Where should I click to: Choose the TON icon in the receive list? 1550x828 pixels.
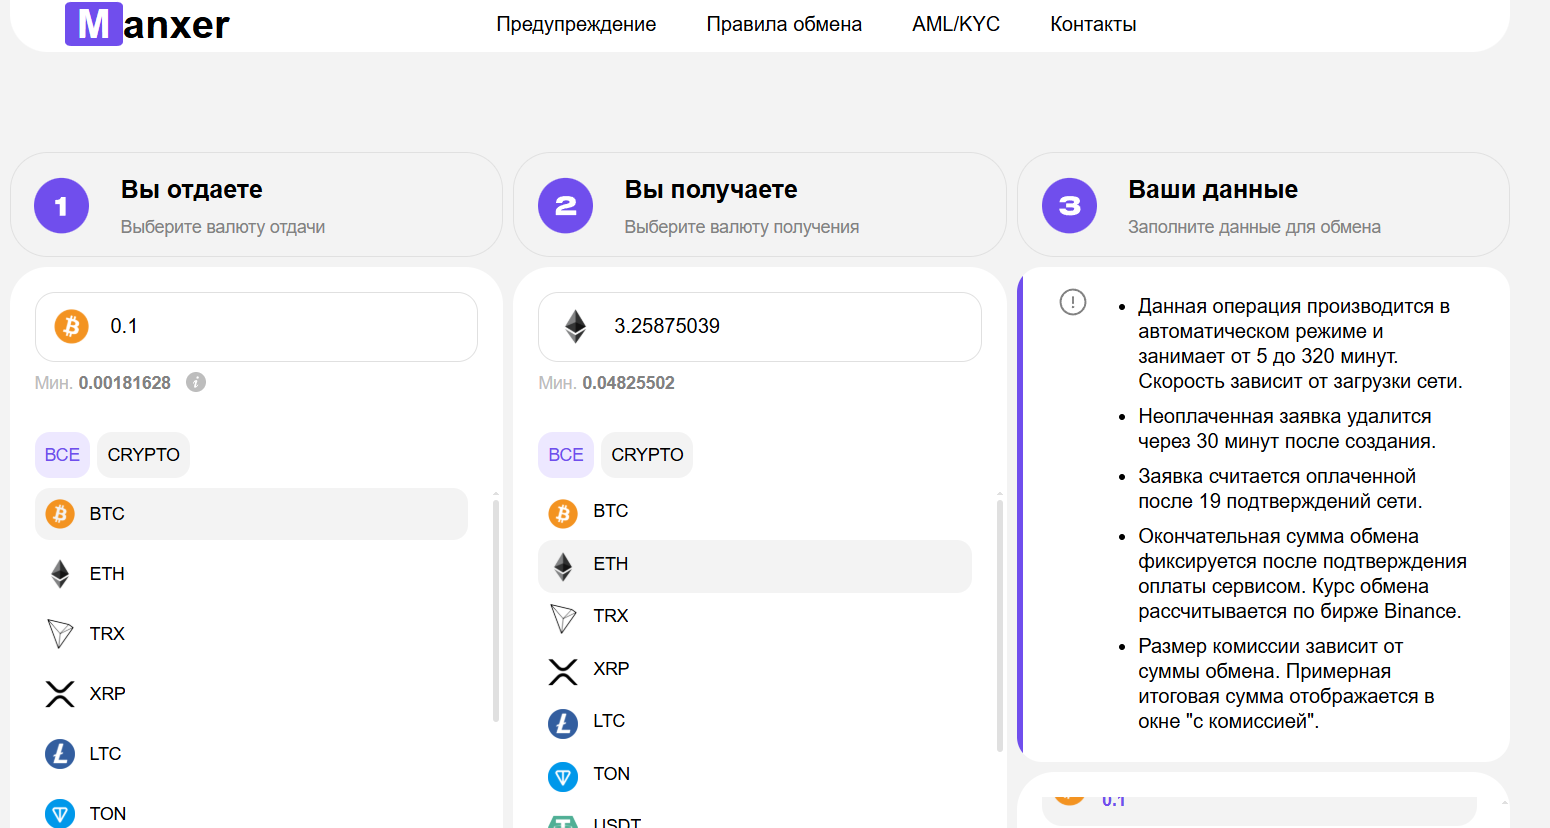(x=563, y=776)
